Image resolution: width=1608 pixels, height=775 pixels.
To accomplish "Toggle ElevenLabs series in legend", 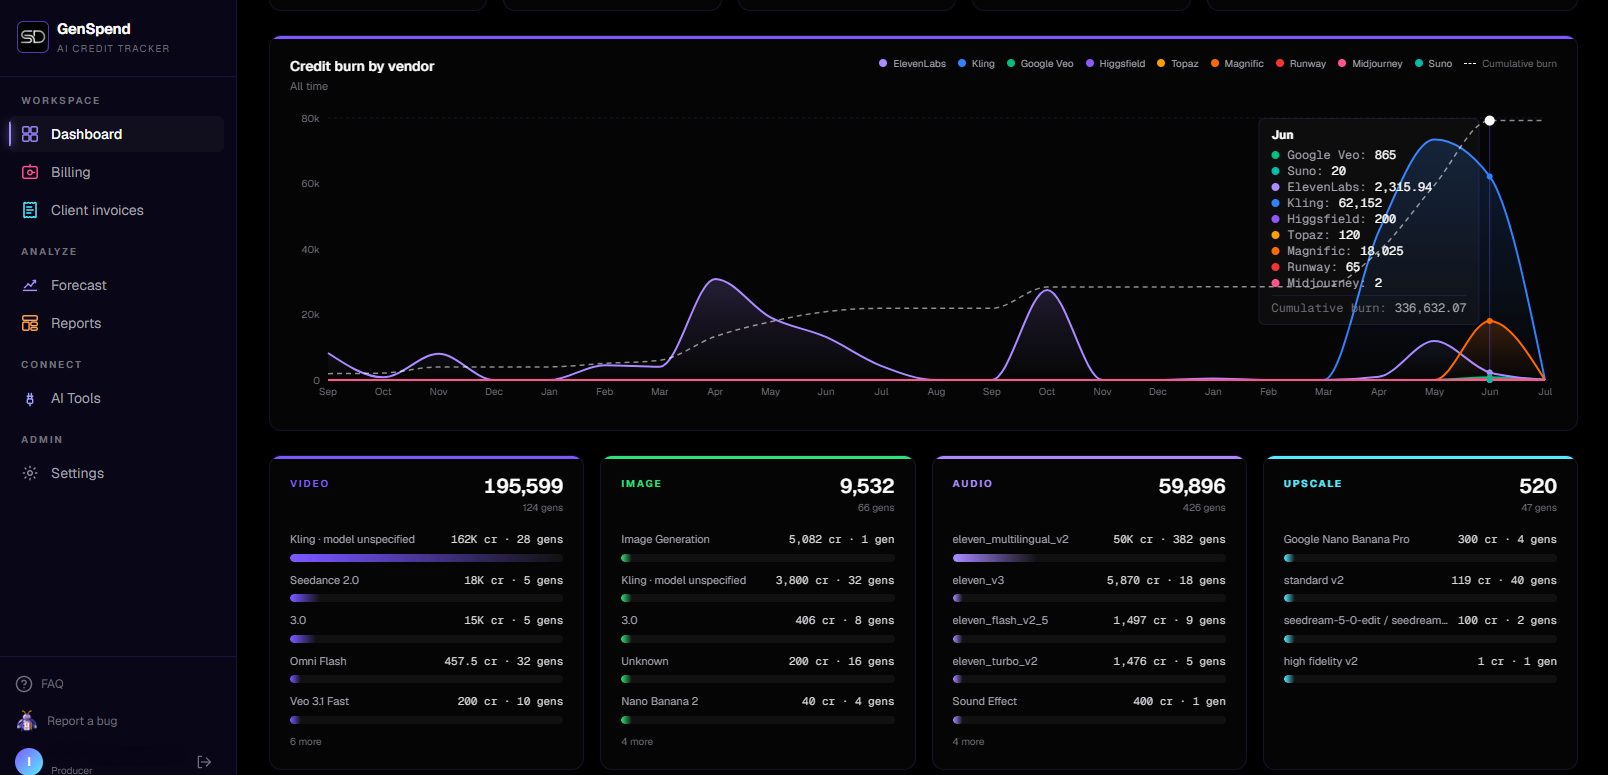I will click(x=912, y=63).
